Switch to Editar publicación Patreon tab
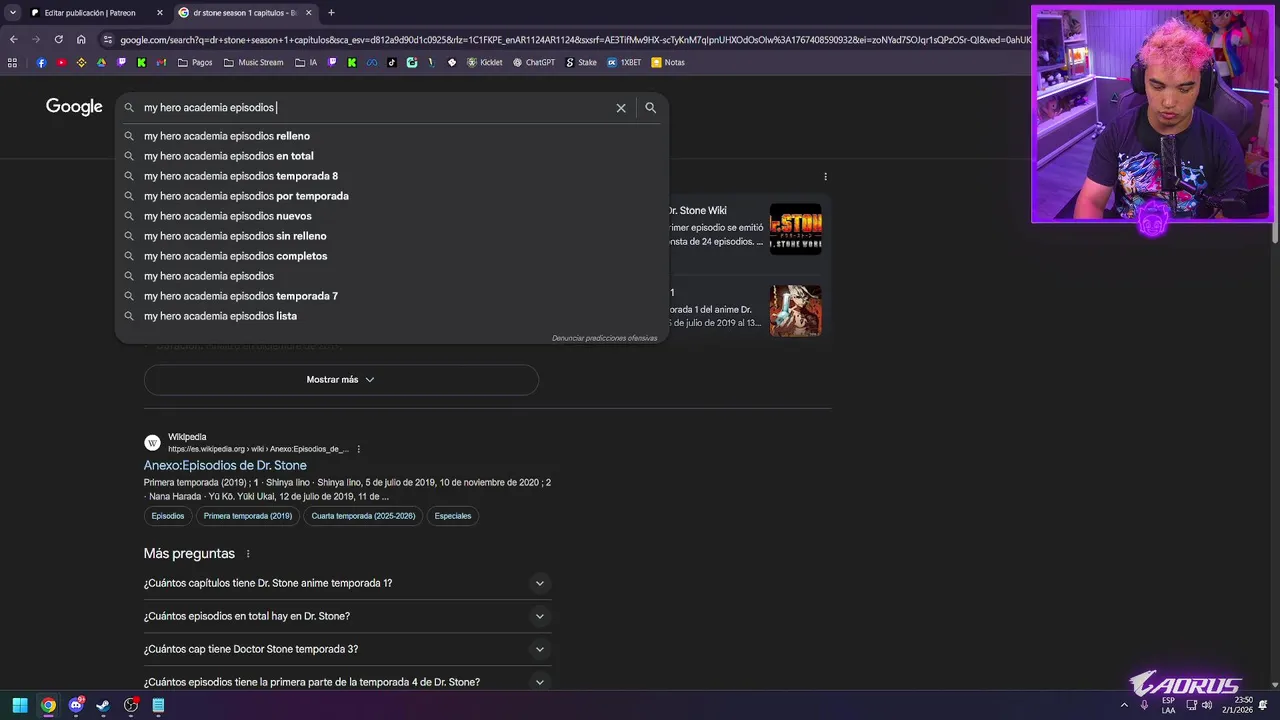This screenshot has height=720, width=1280. click(97, 13)
